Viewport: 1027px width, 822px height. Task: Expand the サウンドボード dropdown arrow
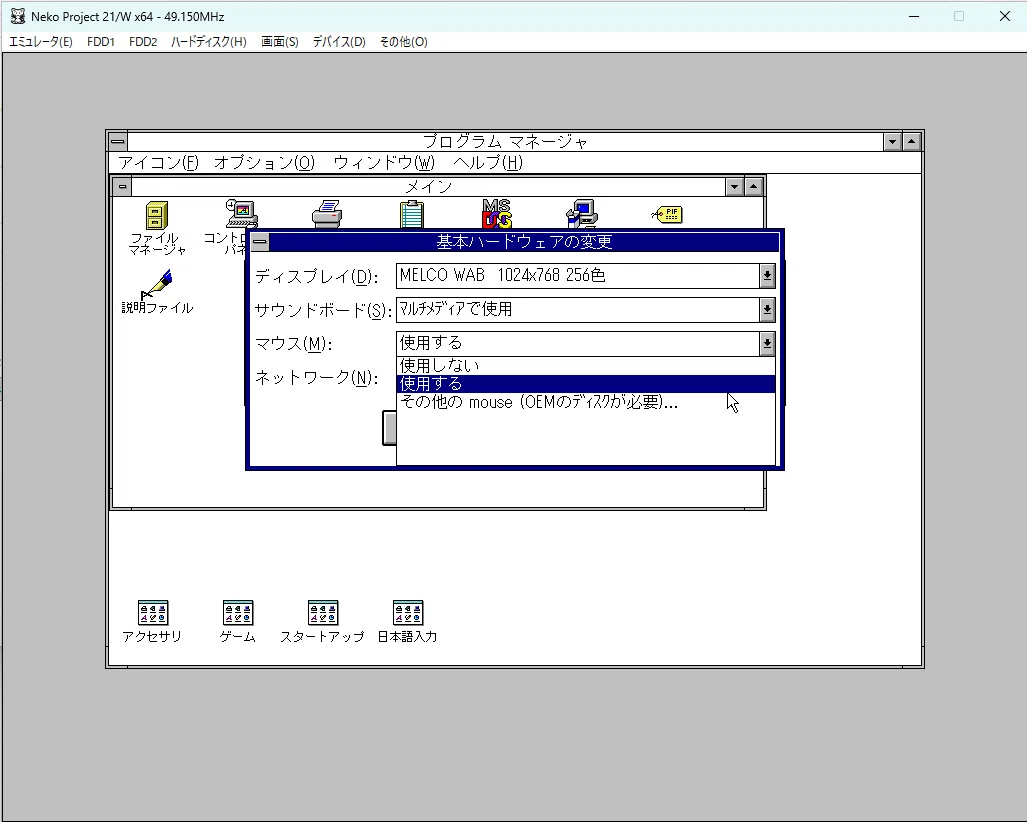click(x=767, y=310)
